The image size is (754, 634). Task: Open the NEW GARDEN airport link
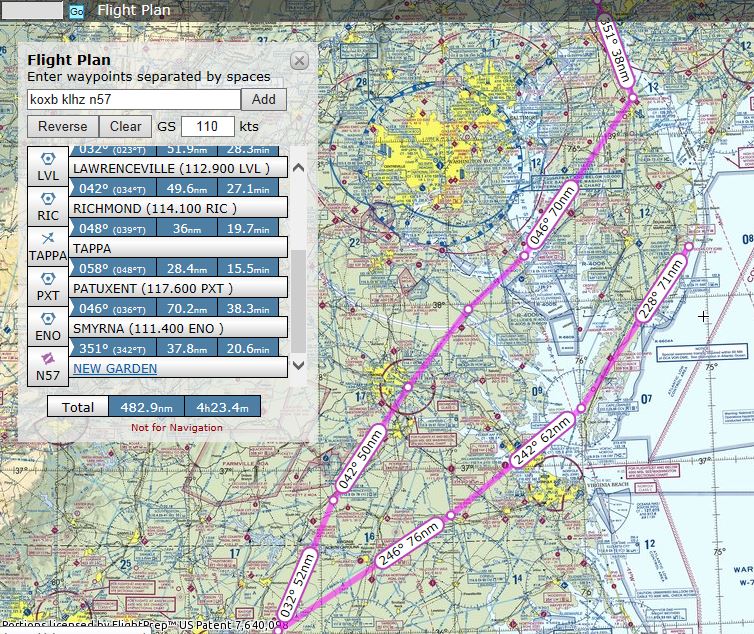[115, 368]
